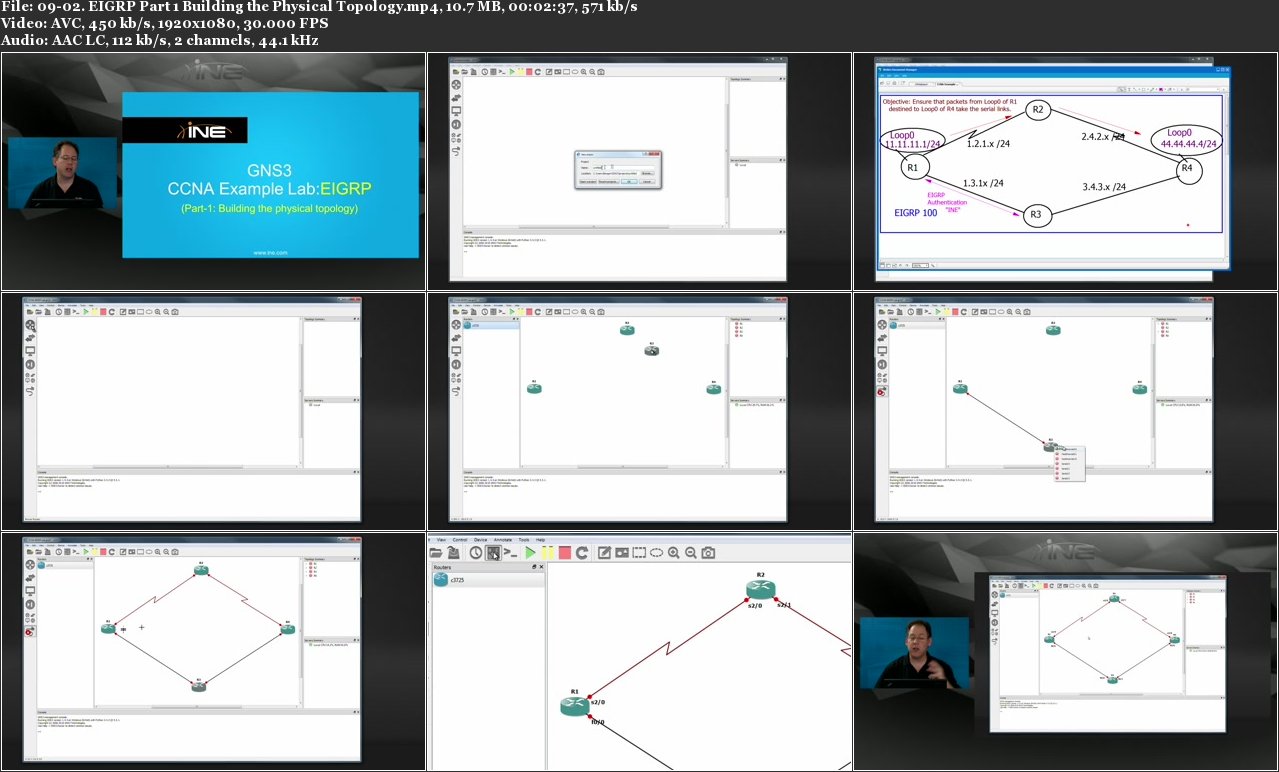Open the Annotate menu in enlarged GNS3 frame
Viewport: 1279px width, 772px height.
pos(503,540)
